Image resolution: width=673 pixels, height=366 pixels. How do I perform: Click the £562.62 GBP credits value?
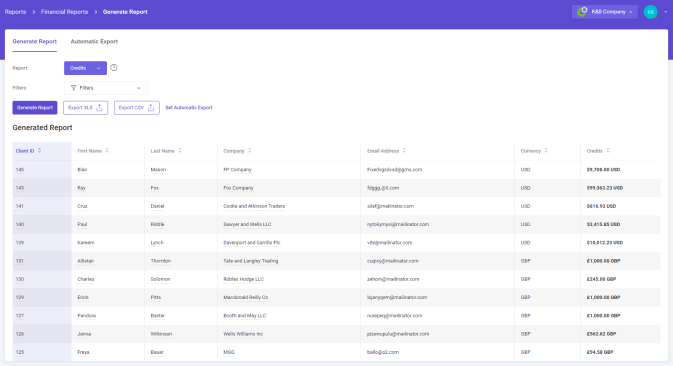(x=601, y=334)
